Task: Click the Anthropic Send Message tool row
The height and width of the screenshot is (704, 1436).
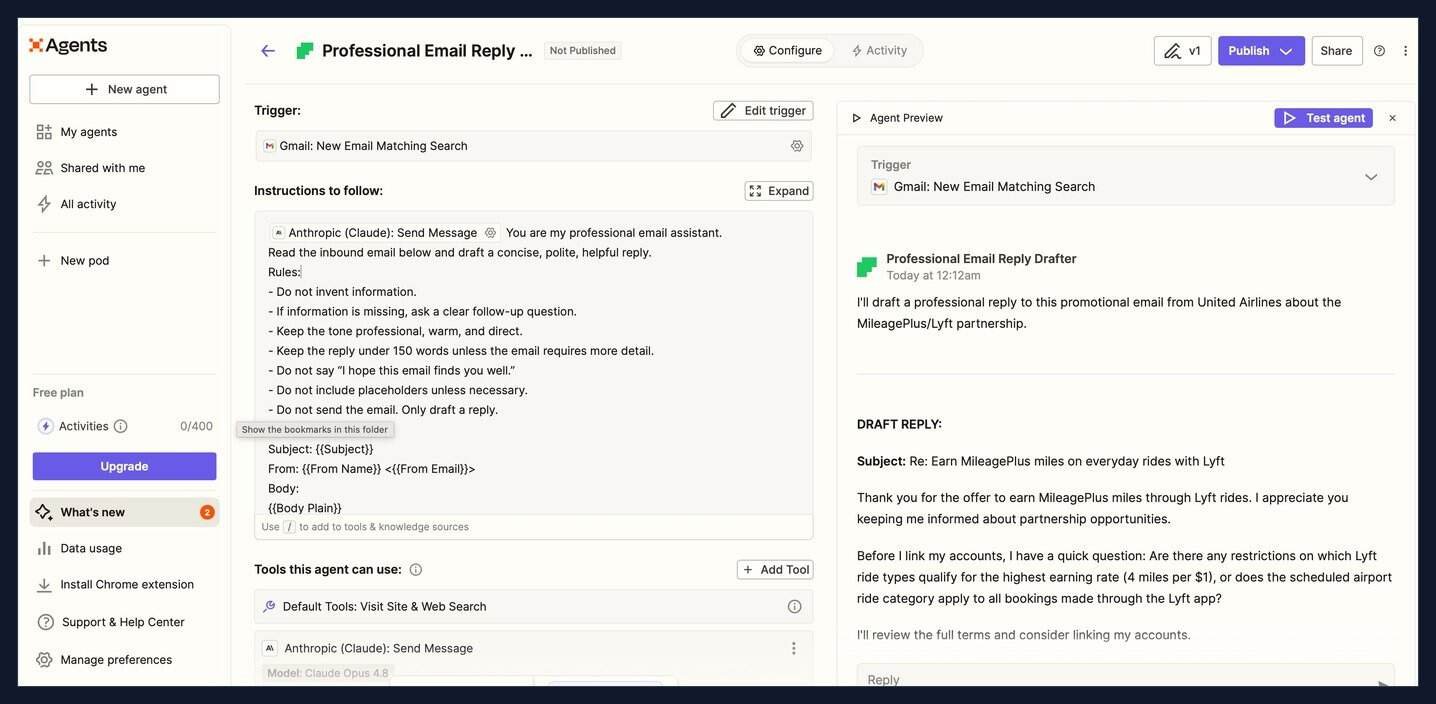Action: pyautogui.click(x=533, y=649)
